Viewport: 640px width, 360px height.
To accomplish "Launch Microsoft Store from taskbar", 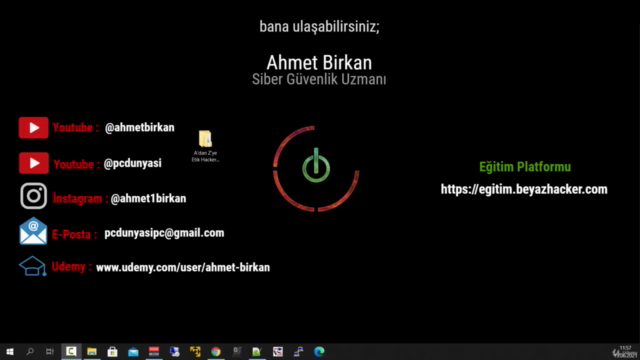I will pos(113,351).
